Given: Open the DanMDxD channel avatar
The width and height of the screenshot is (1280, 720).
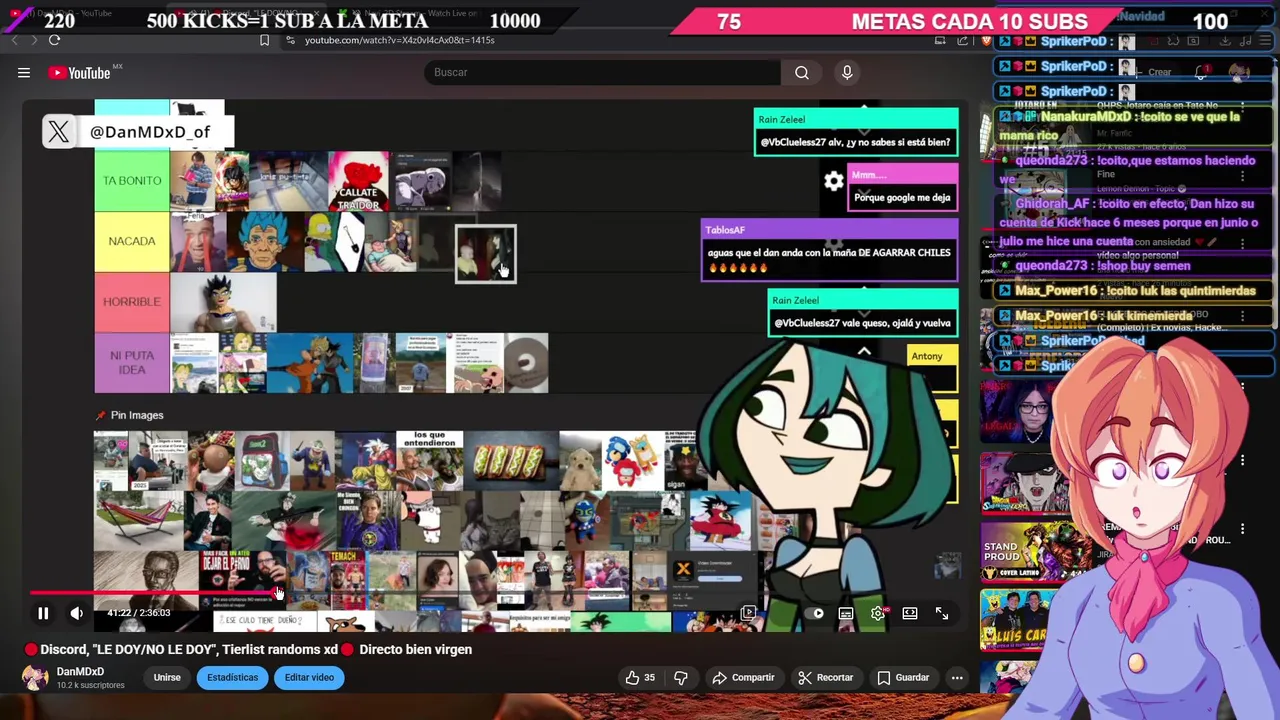Looking at the screenshot, I should (35, 677).
